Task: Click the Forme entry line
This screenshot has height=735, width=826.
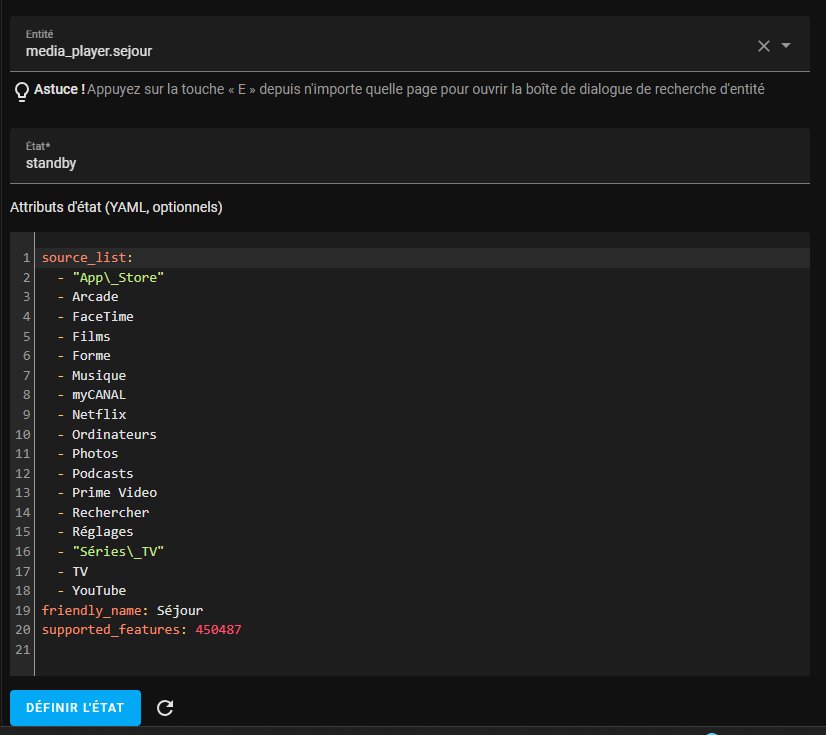Action: click(91, 356)
